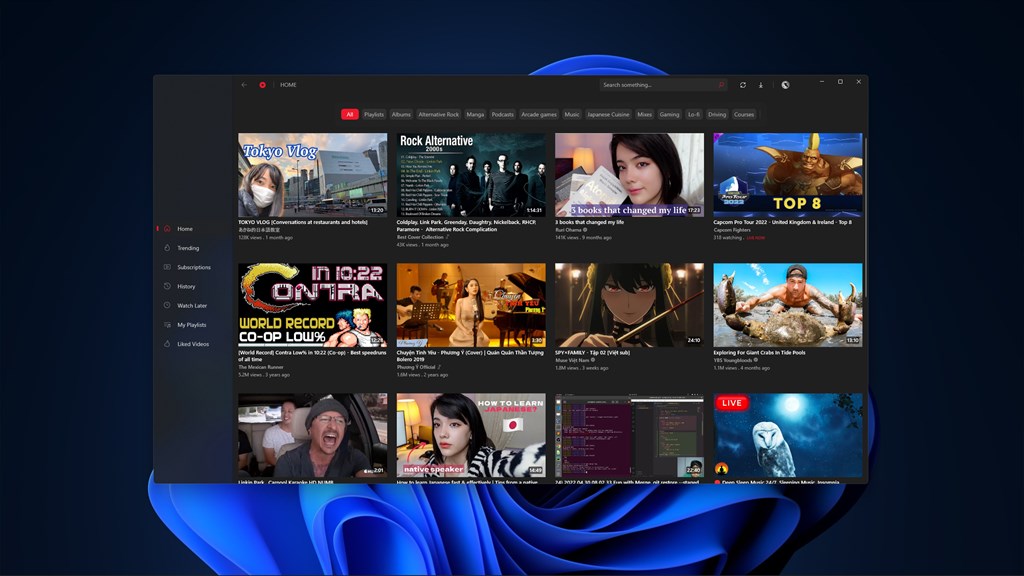Select the Lo-fi filter chip
The width and height of the screenshot is (1024, 576).
pos(694,114)
